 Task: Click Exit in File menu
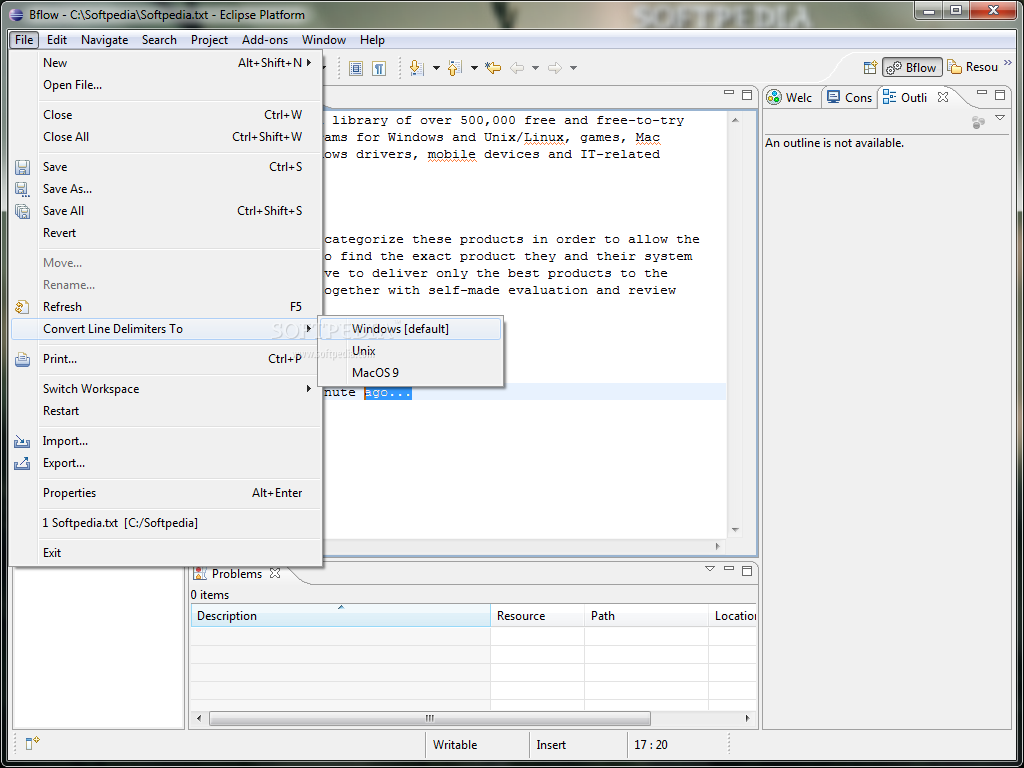coord(167,552)
